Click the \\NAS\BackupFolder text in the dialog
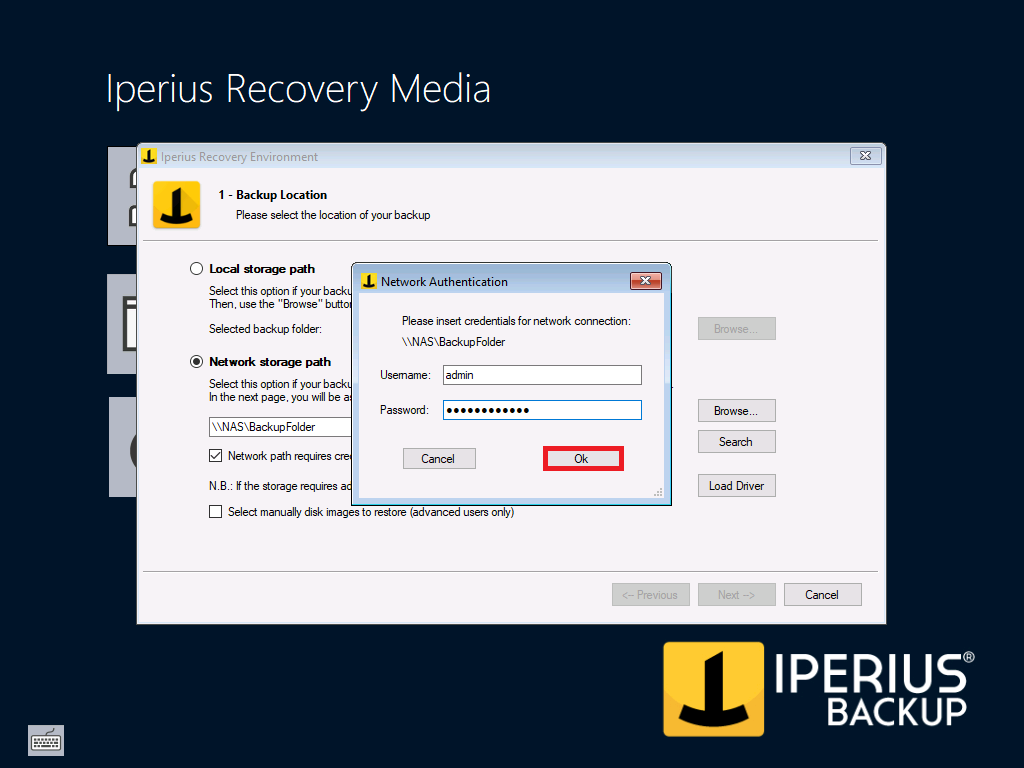 pos(453,342)
